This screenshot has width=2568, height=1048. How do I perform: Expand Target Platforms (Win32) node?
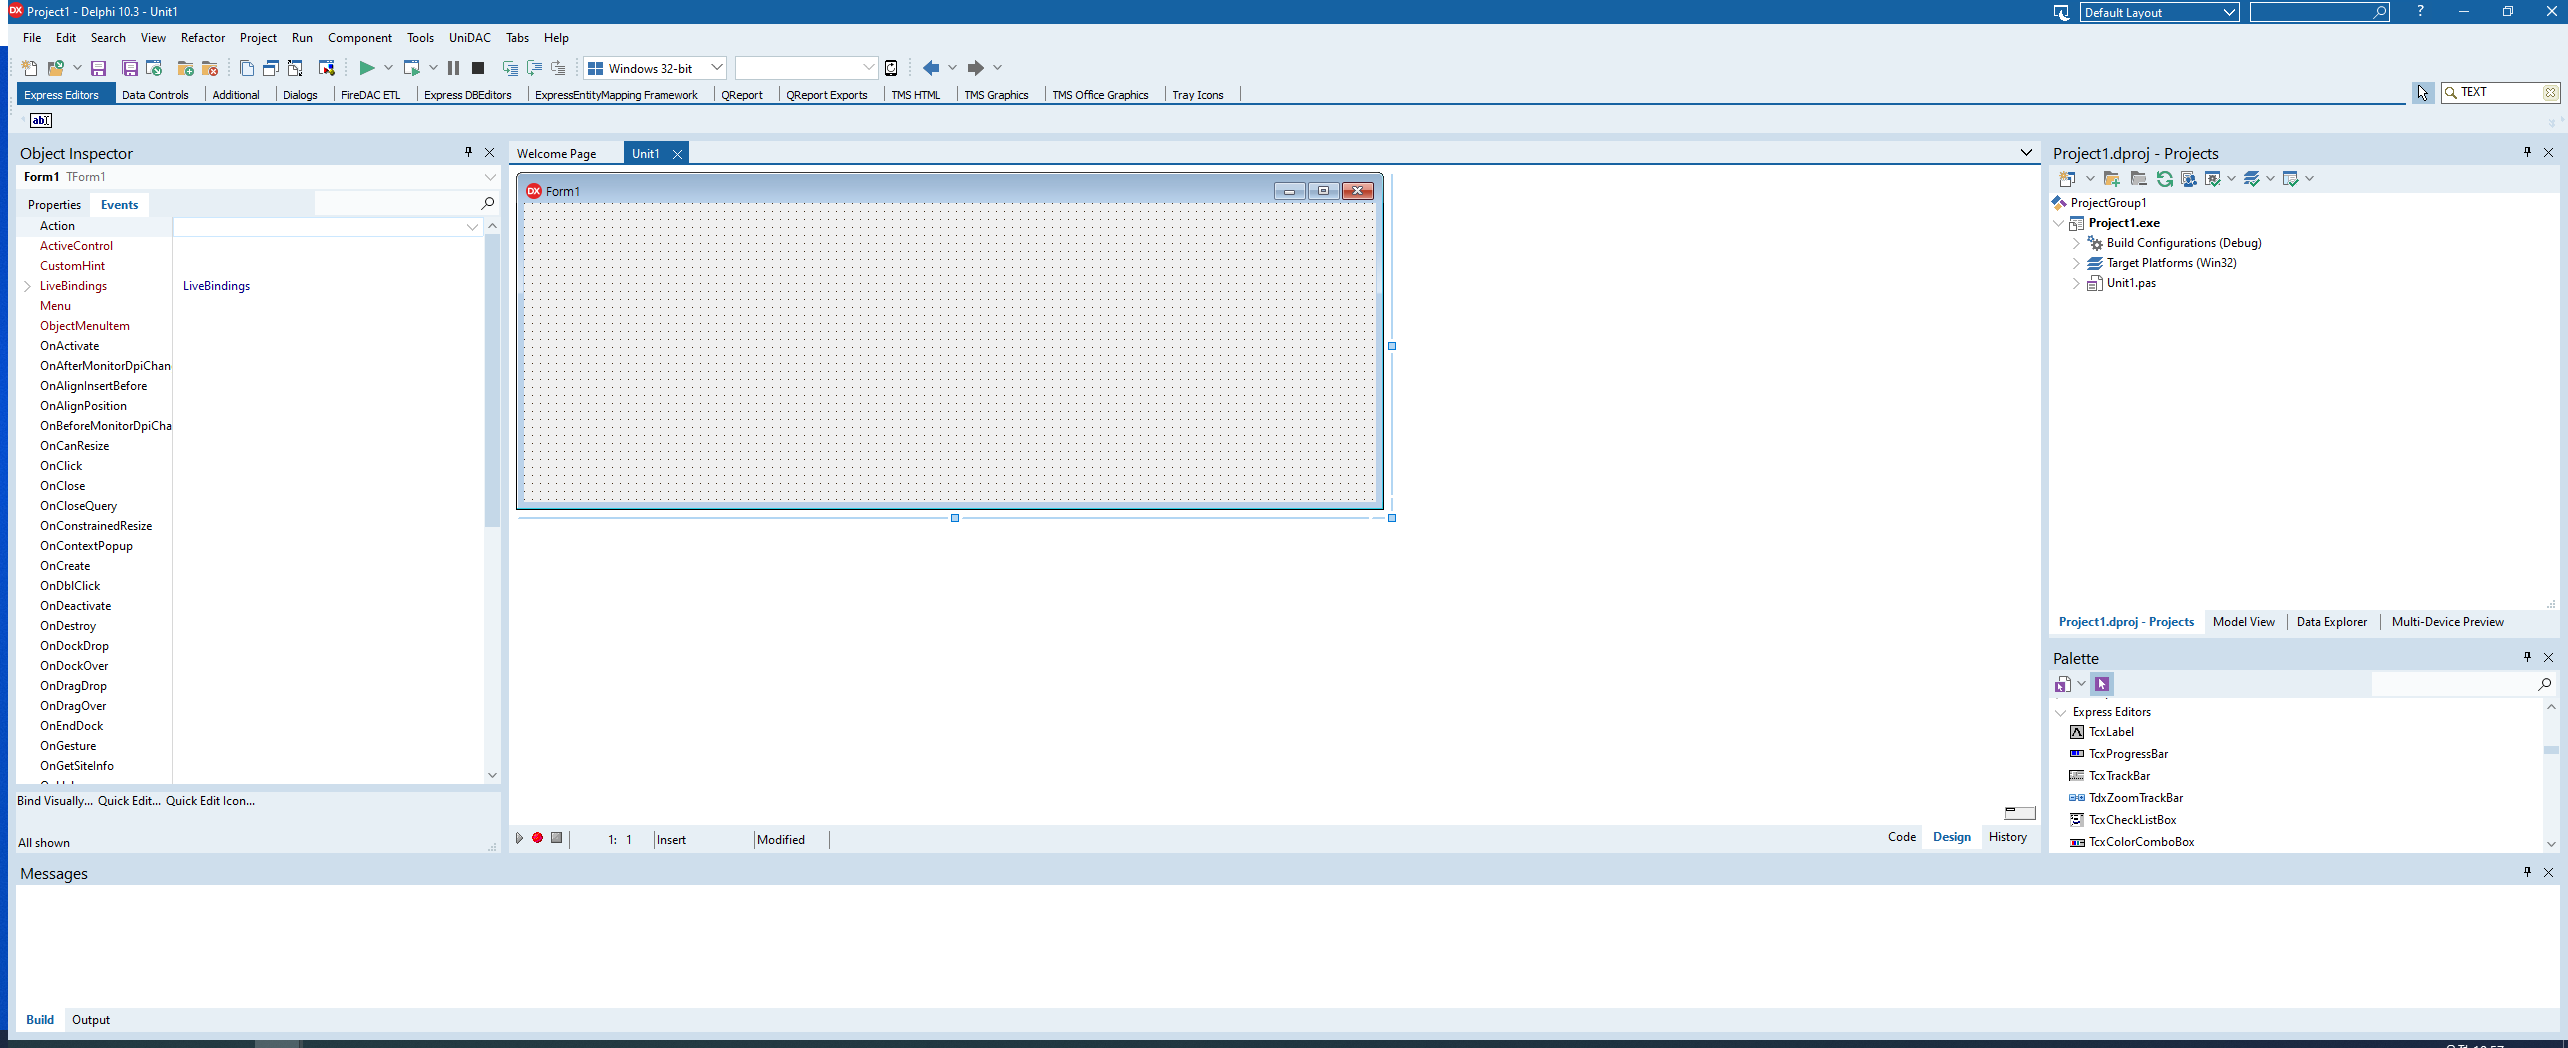coord(2076,263)
